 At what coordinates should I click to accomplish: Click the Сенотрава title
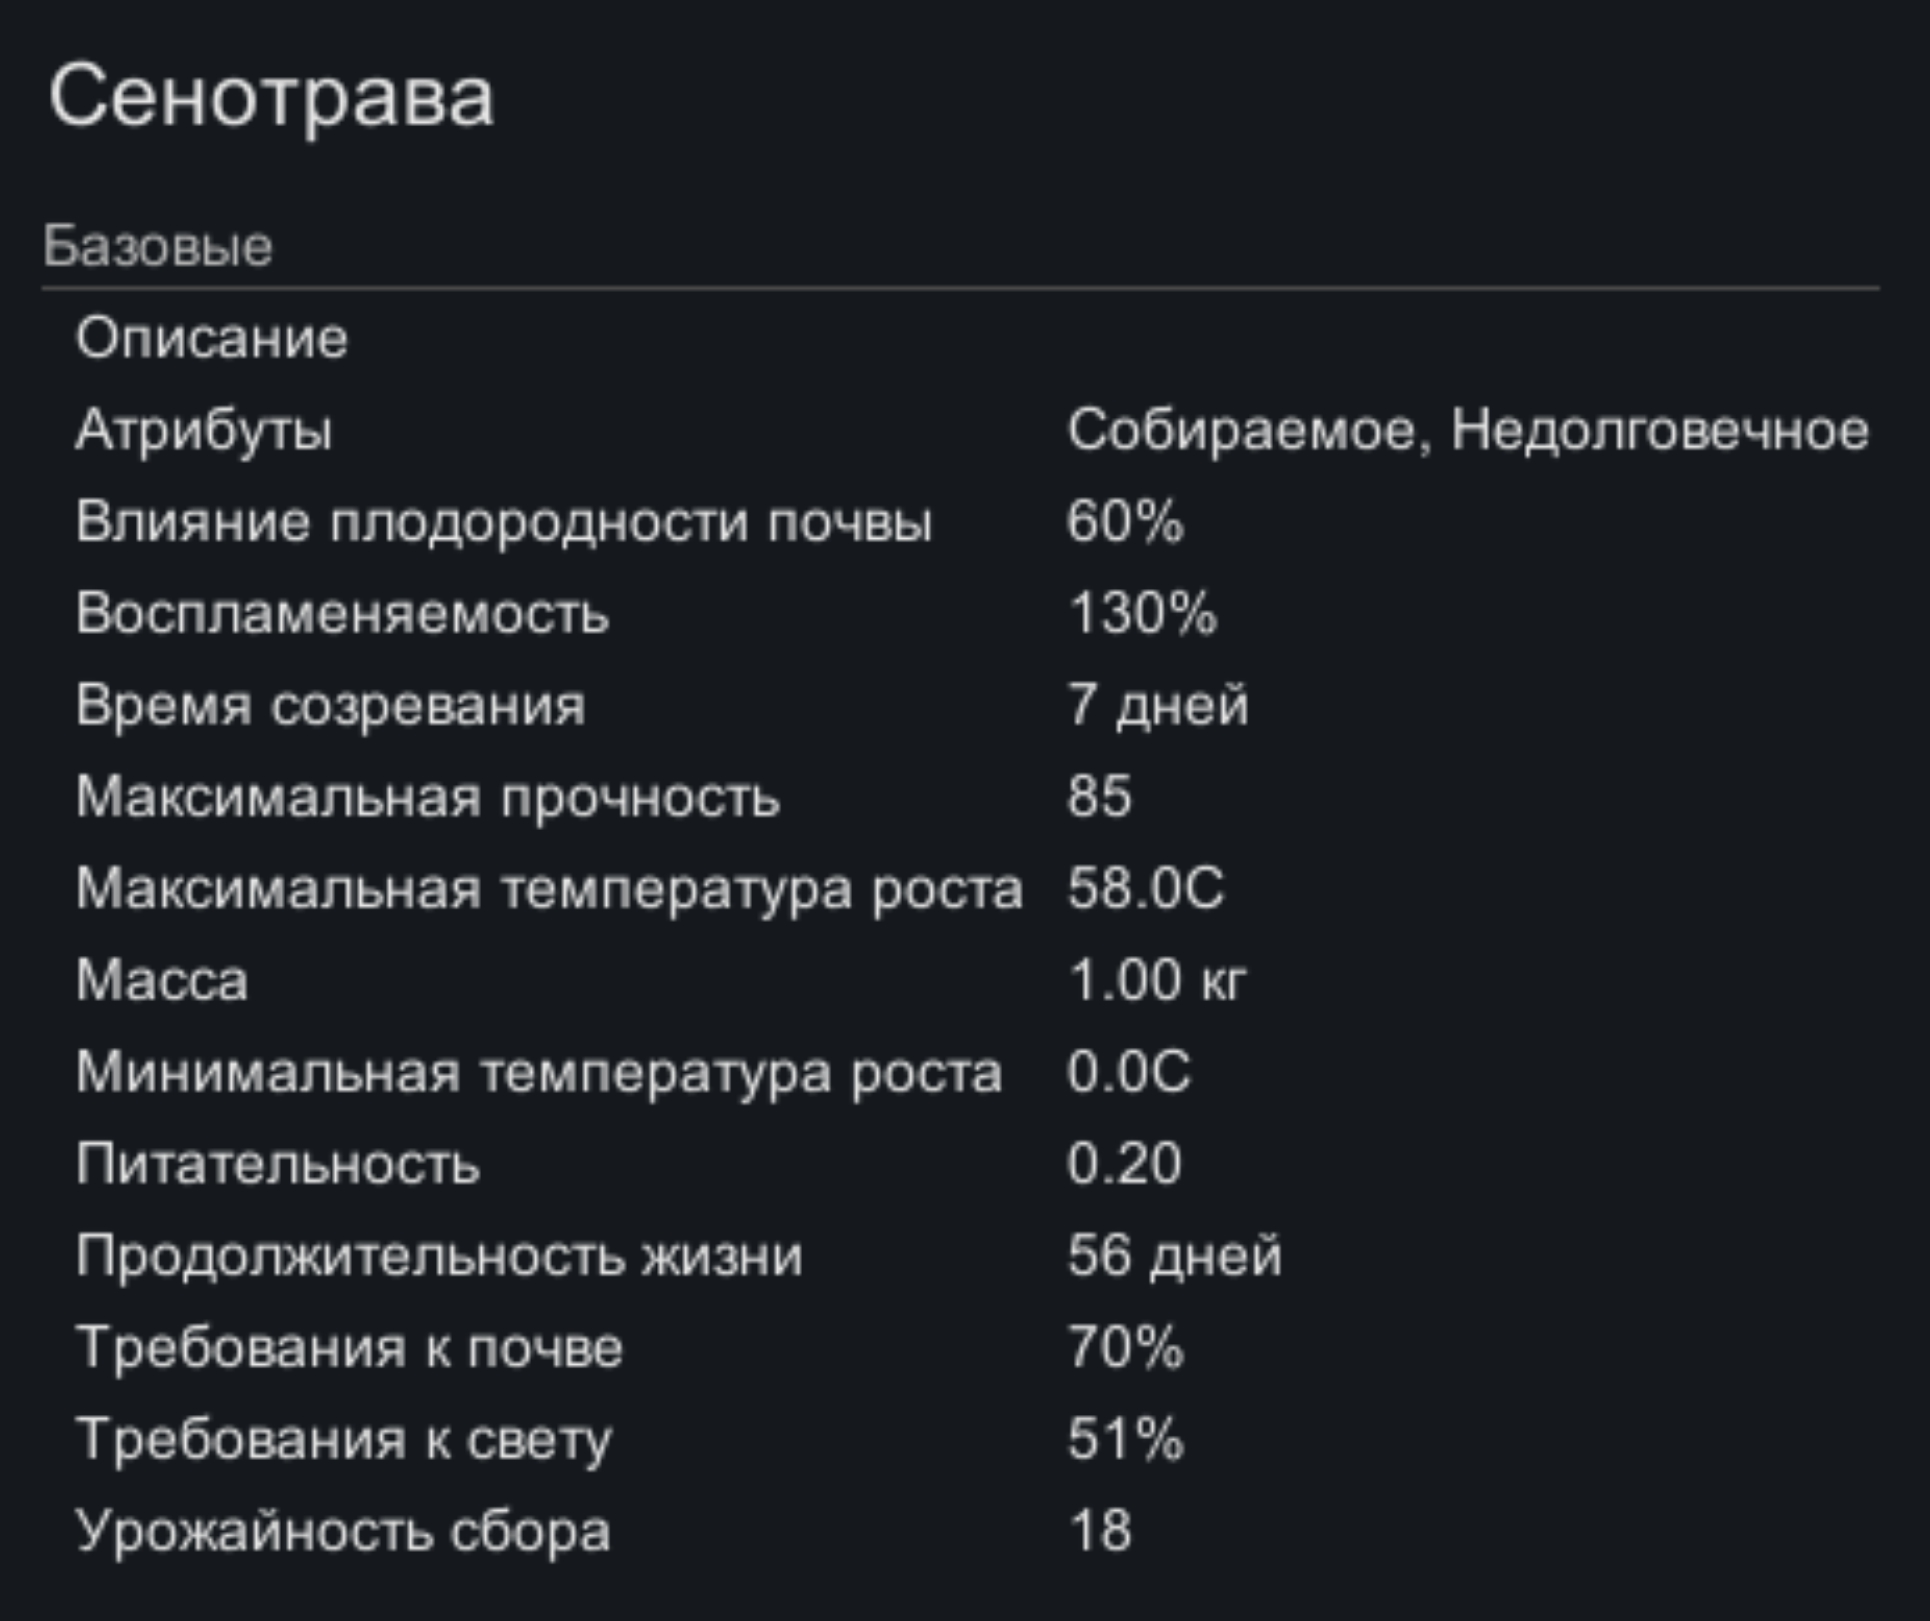pyautogui.click(x=271, y=96)
